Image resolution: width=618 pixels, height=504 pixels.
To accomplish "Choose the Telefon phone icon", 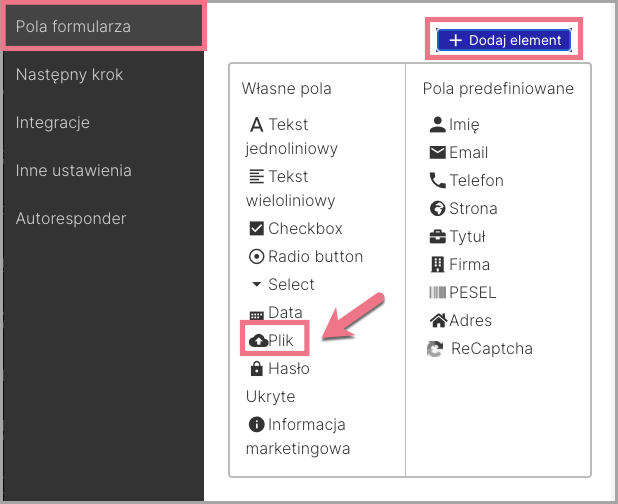I will (437, 180).
